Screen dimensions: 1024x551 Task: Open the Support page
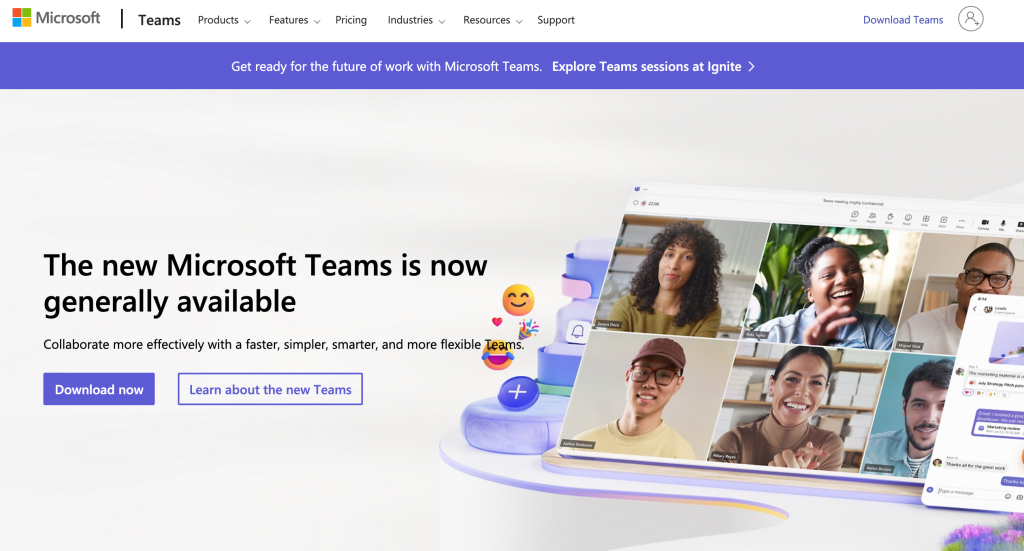556,20
